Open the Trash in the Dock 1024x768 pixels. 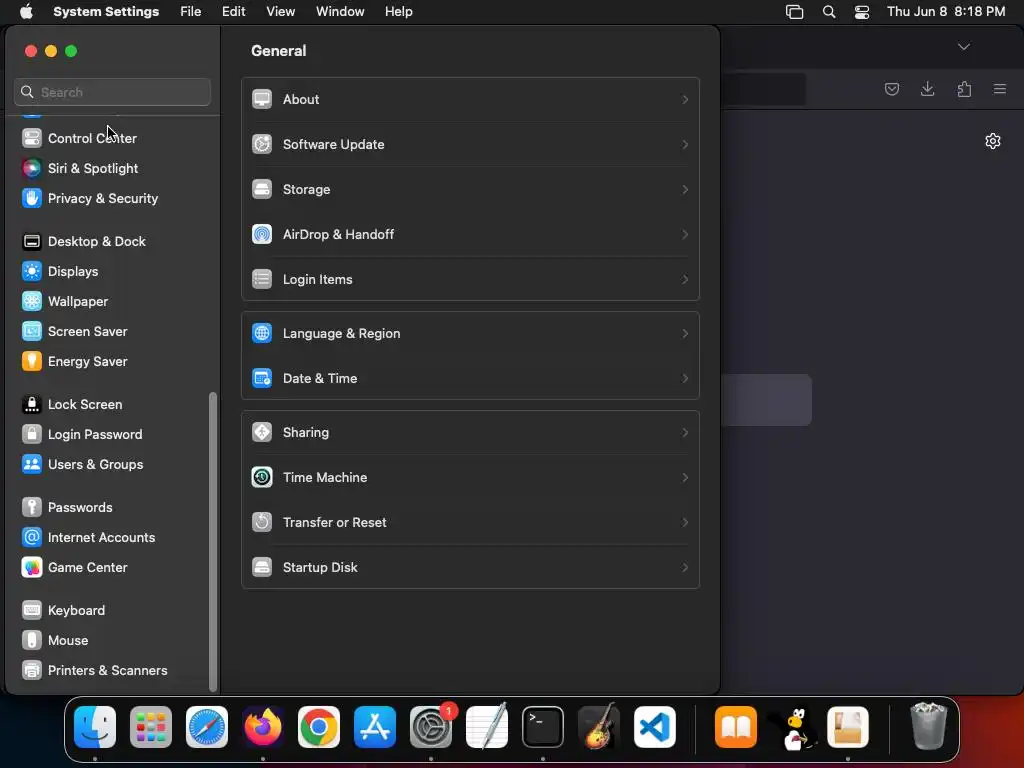pos(928,726)
